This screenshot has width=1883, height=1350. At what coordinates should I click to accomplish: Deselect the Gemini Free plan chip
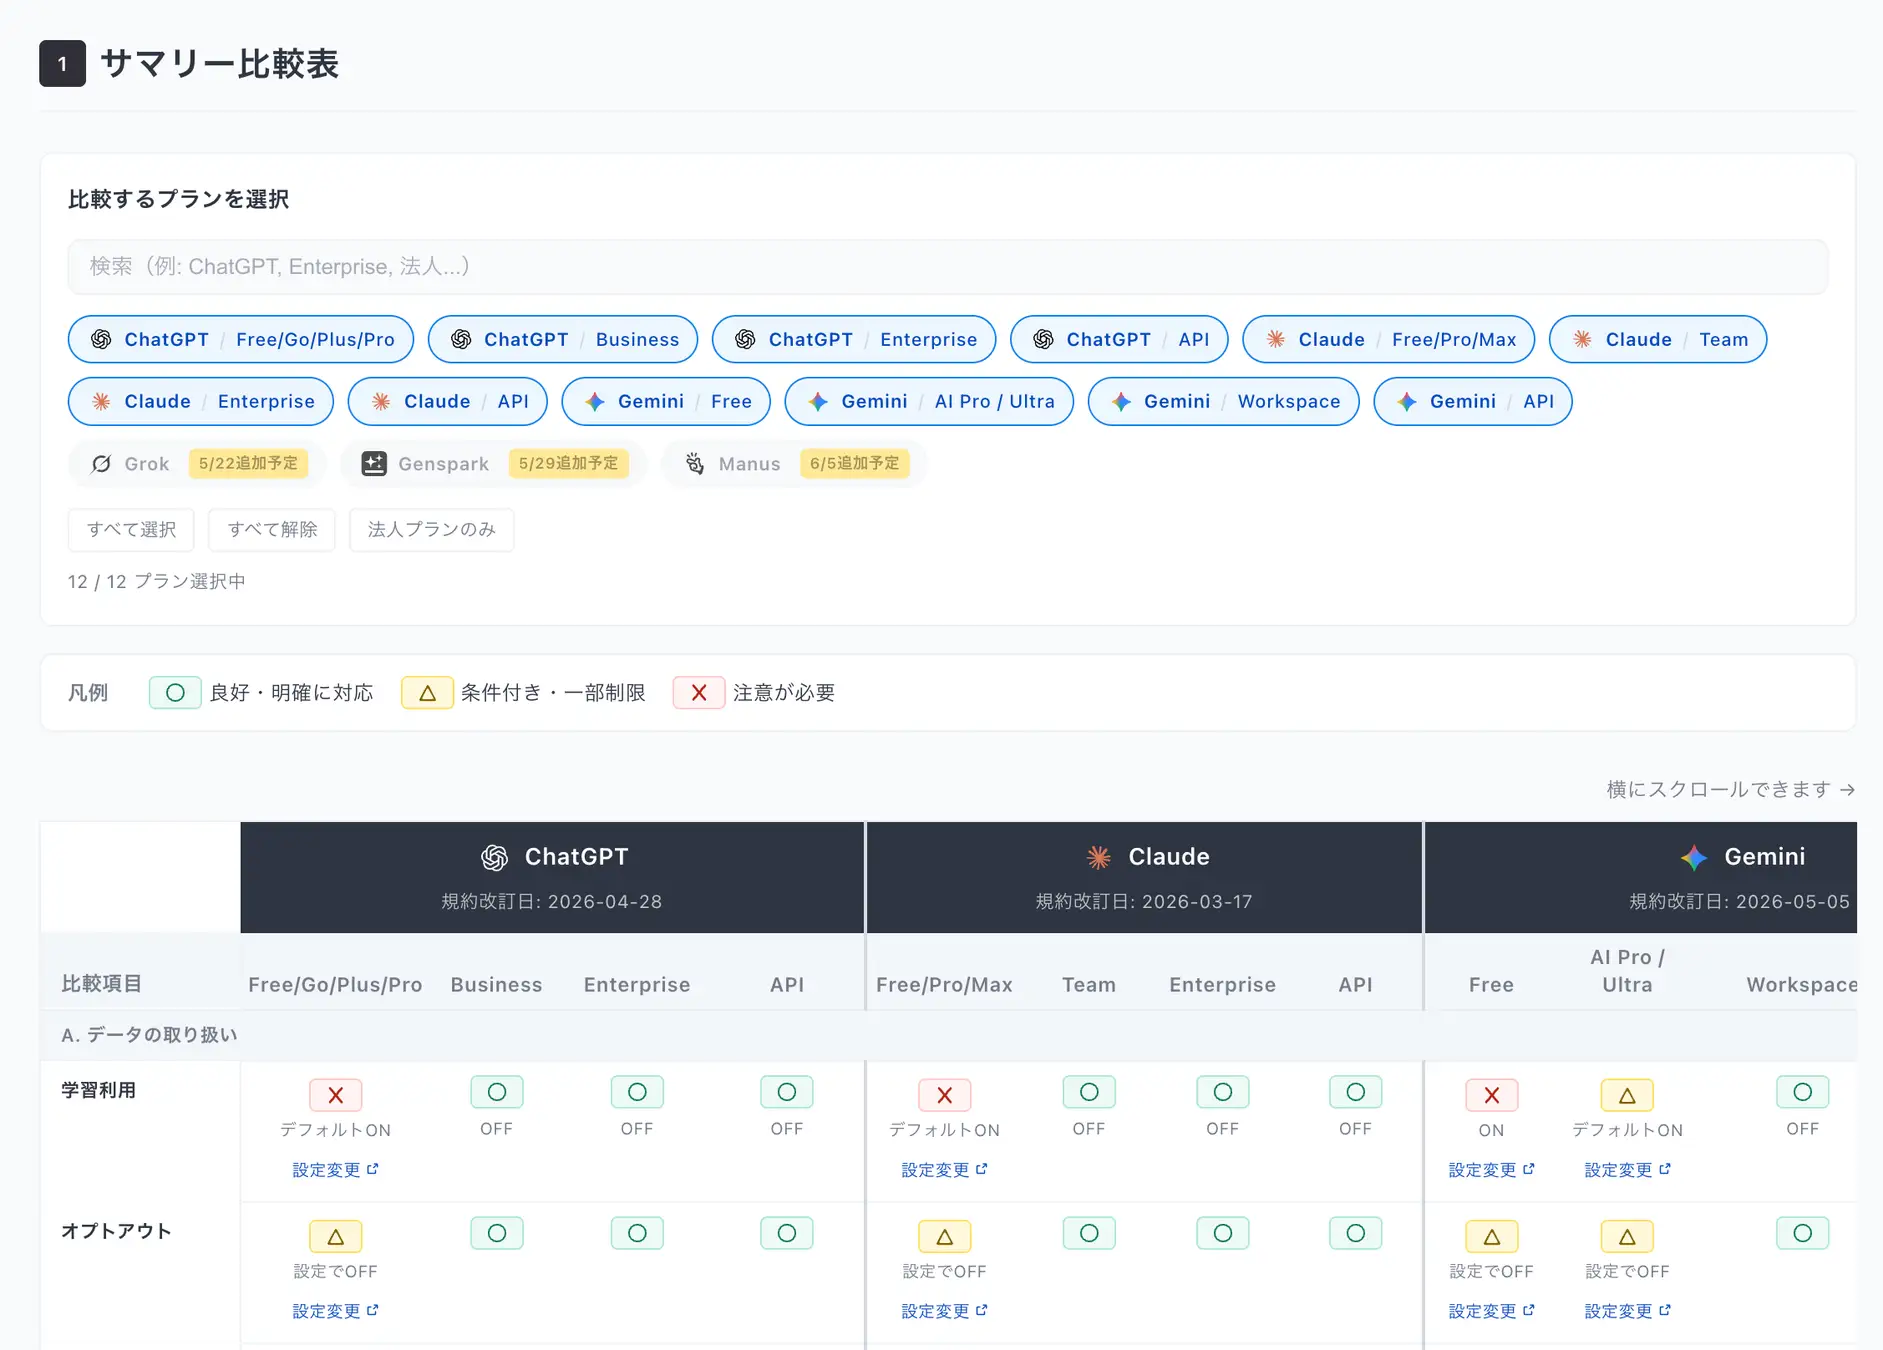click(x=666, y=401)
